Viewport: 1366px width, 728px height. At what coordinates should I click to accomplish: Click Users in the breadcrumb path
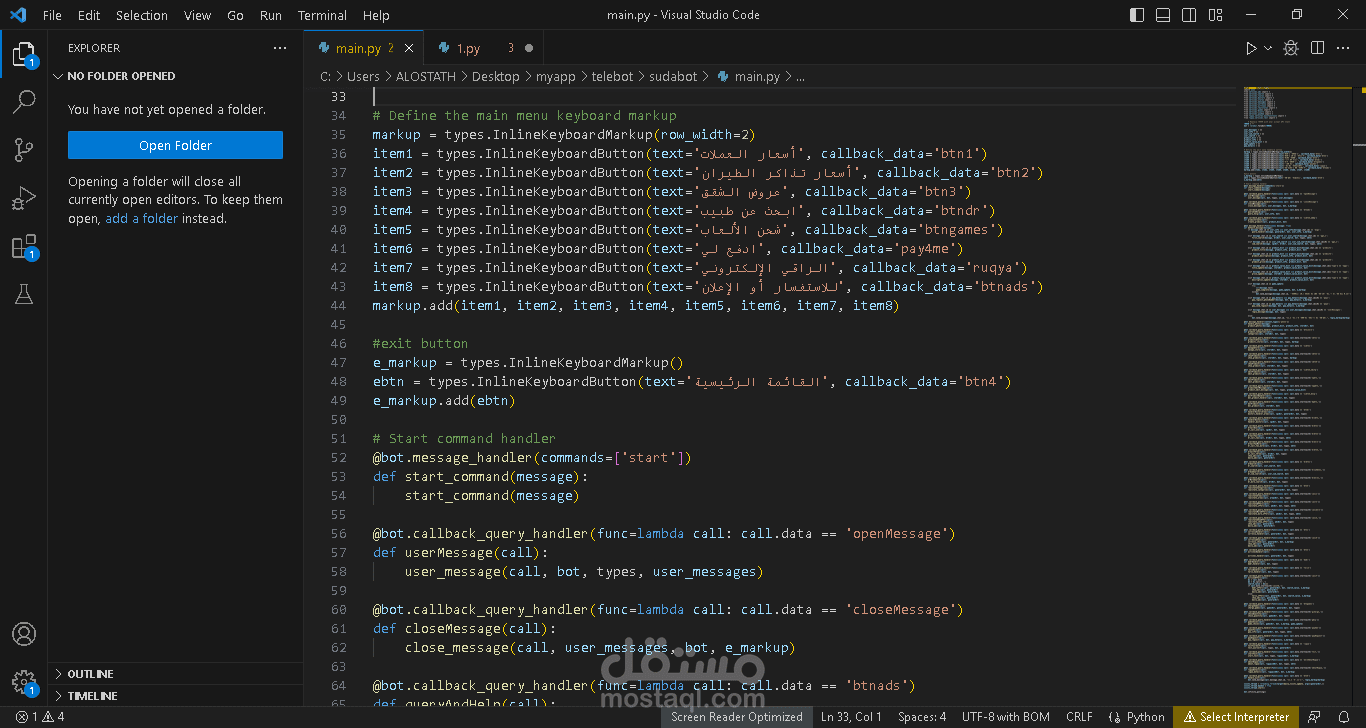tap(363, 76)
